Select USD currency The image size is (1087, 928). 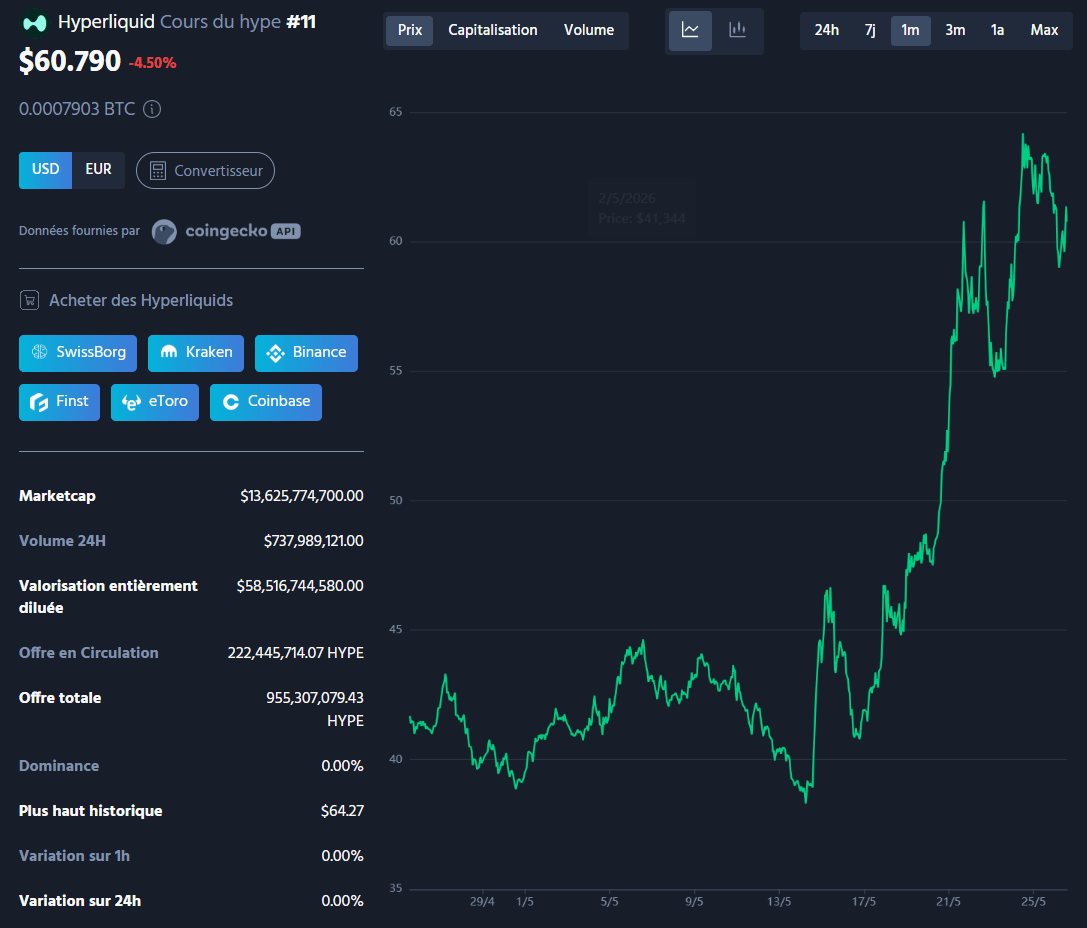click(45, 170)
